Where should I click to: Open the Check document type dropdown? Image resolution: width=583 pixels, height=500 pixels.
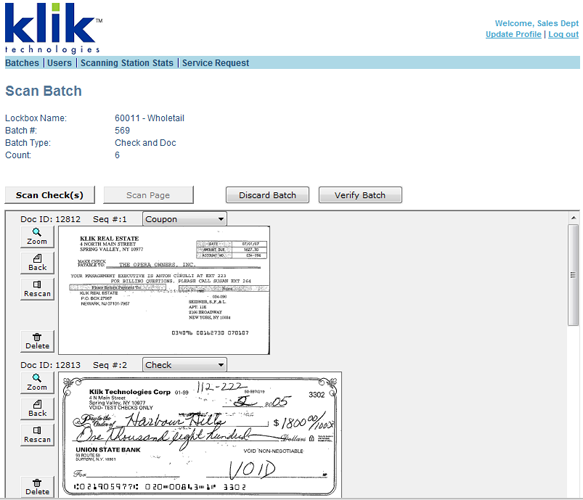[184, 365]
